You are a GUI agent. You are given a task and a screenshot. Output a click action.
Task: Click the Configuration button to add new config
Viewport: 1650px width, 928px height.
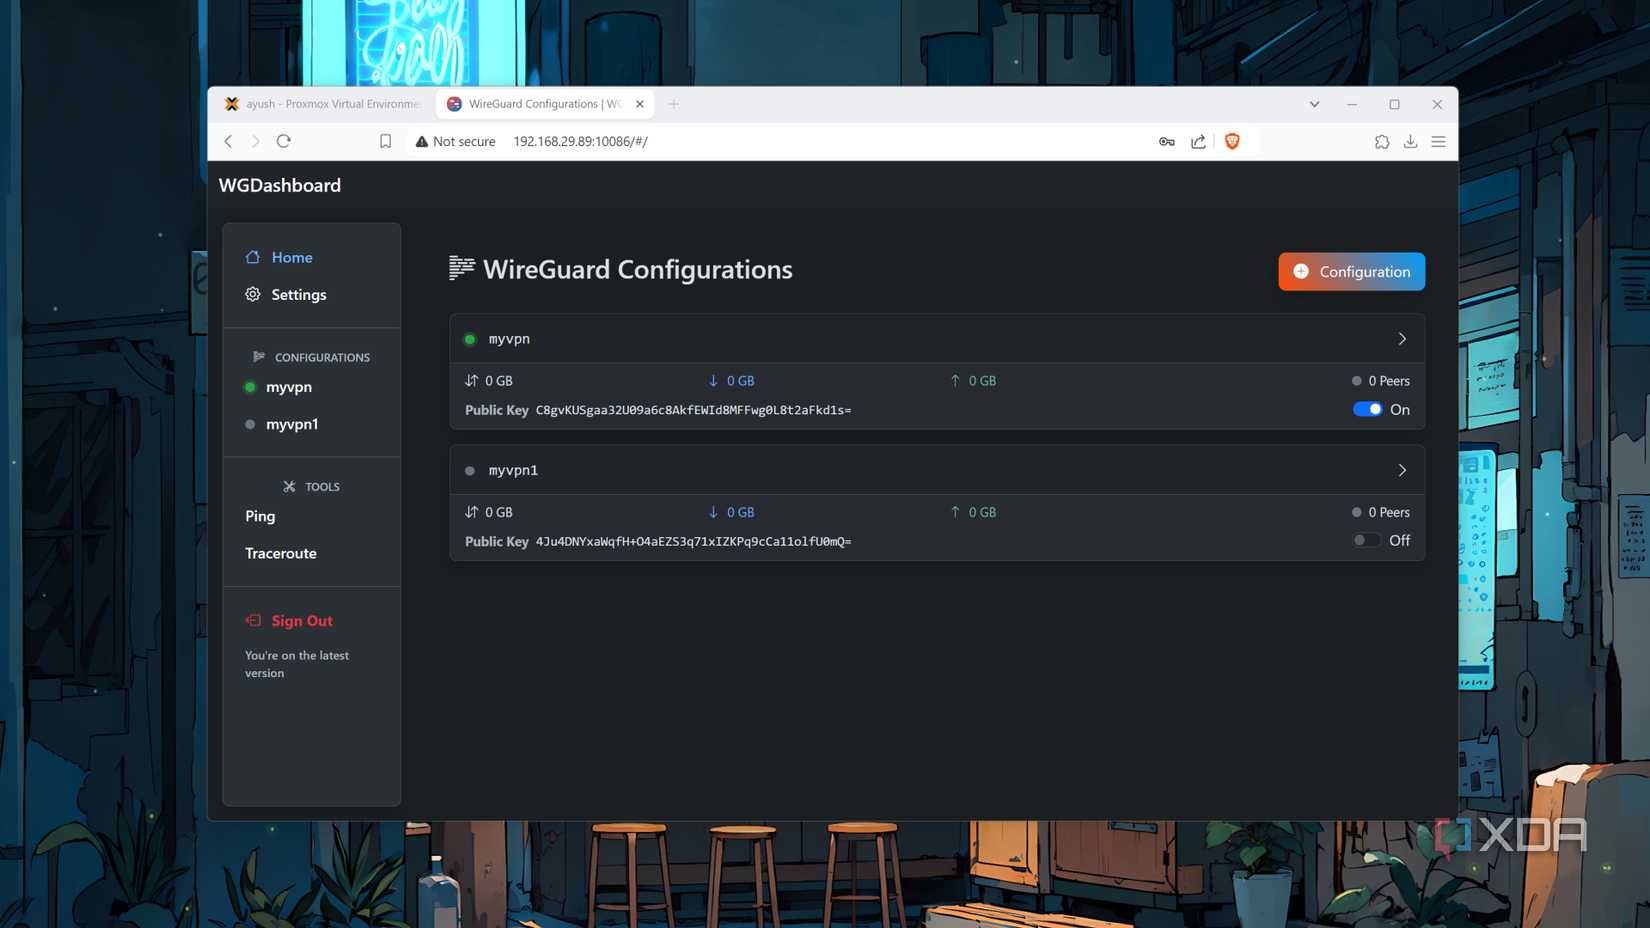[1351, 271]
